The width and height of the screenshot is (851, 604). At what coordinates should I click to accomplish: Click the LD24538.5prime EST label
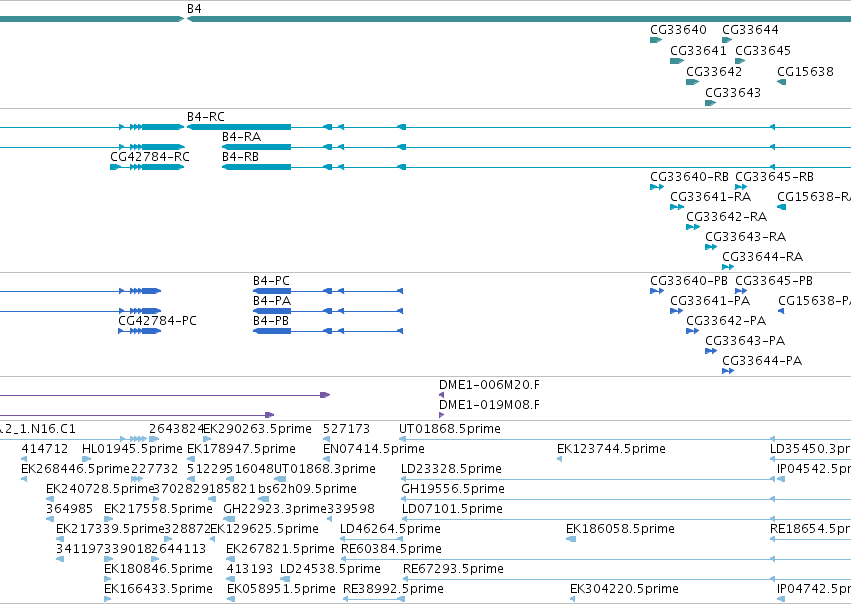coord(330,569)
